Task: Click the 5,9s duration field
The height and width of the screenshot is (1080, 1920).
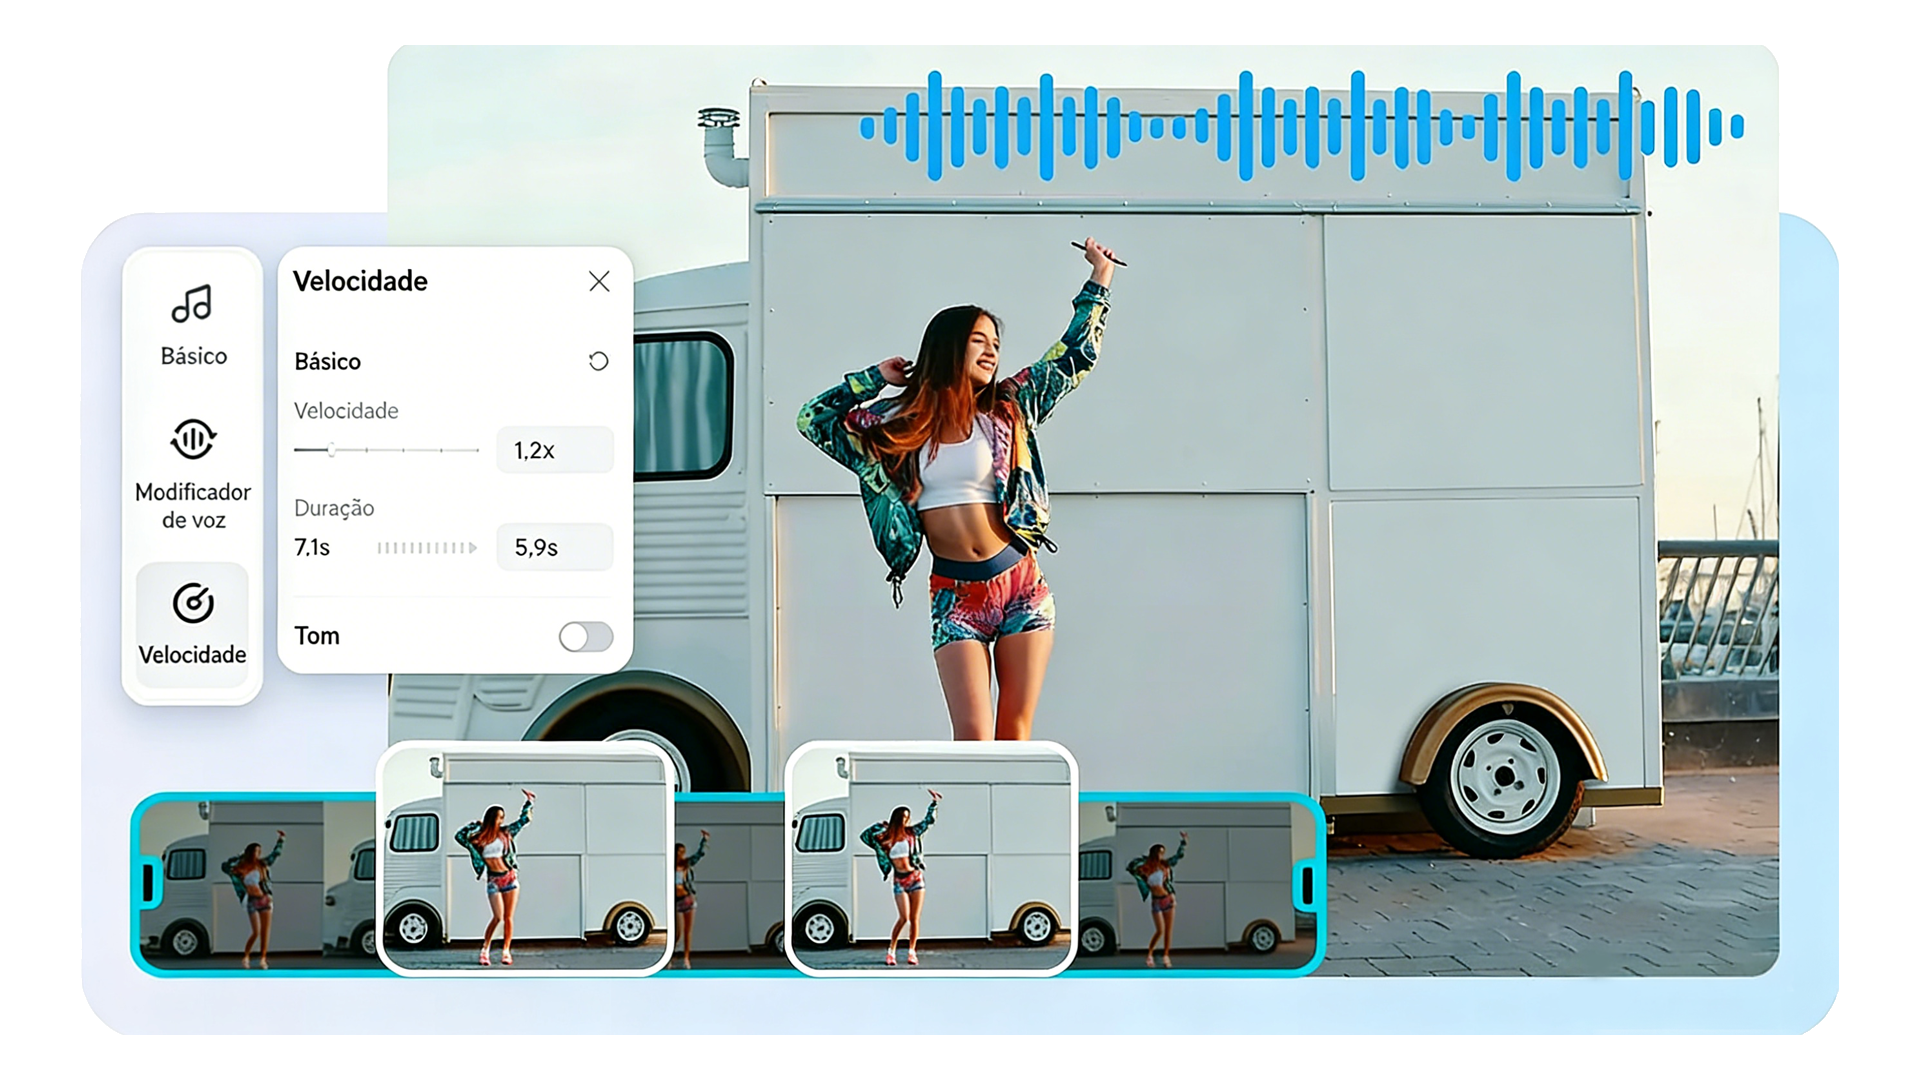Action: coord(554,548)
